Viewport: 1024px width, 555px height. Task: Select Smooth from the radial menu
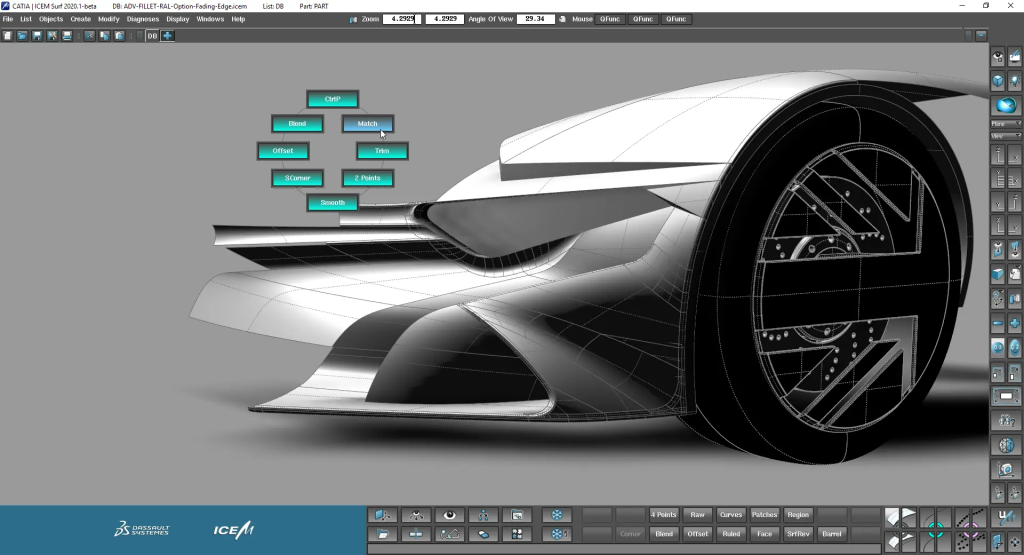332,203
